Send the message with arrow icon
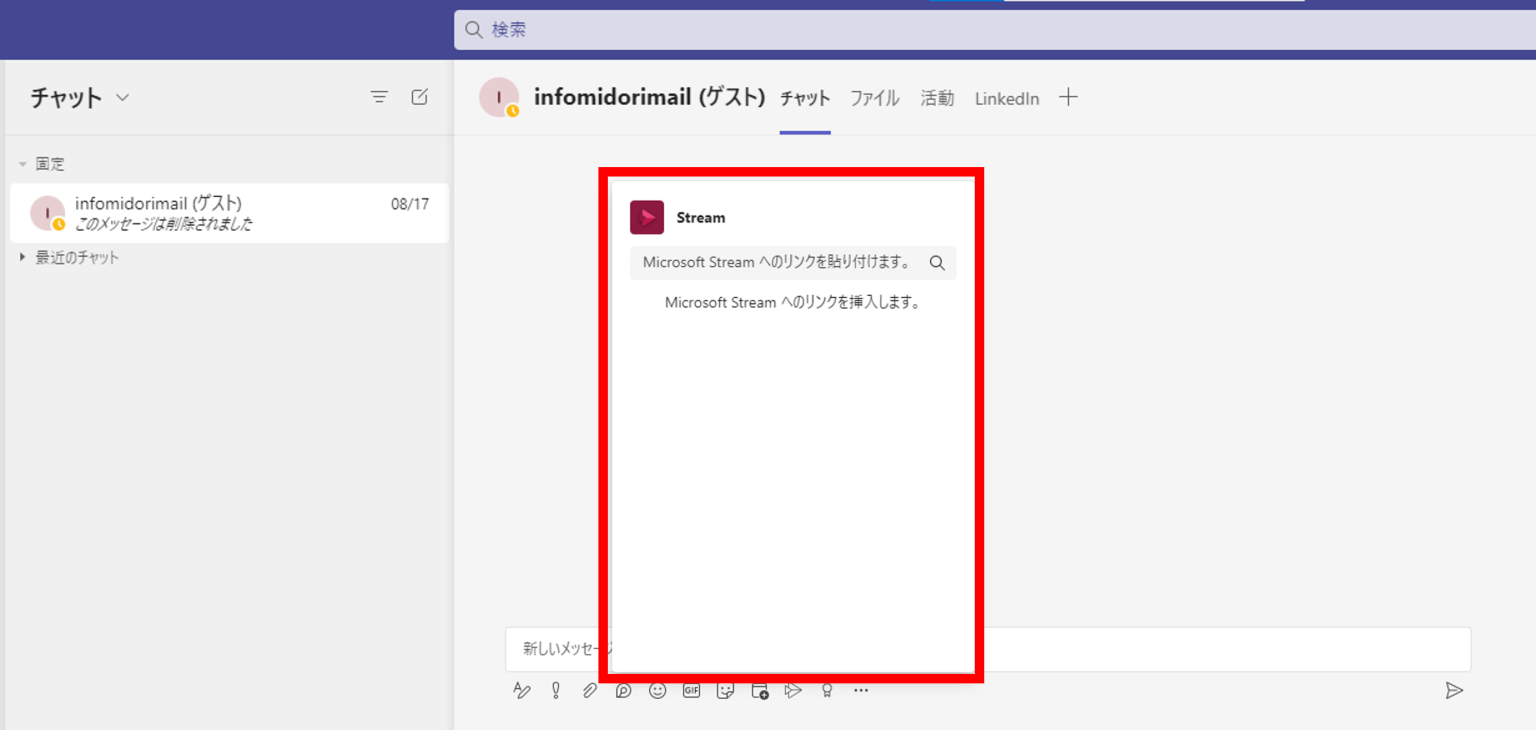1536x730 pixels. [1454, 691]
